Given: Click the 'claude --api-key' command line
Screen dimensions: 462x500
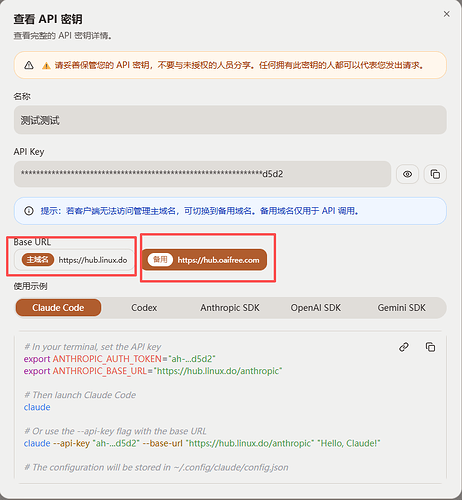Looking at the screenshot, I should tap(202, 443).
